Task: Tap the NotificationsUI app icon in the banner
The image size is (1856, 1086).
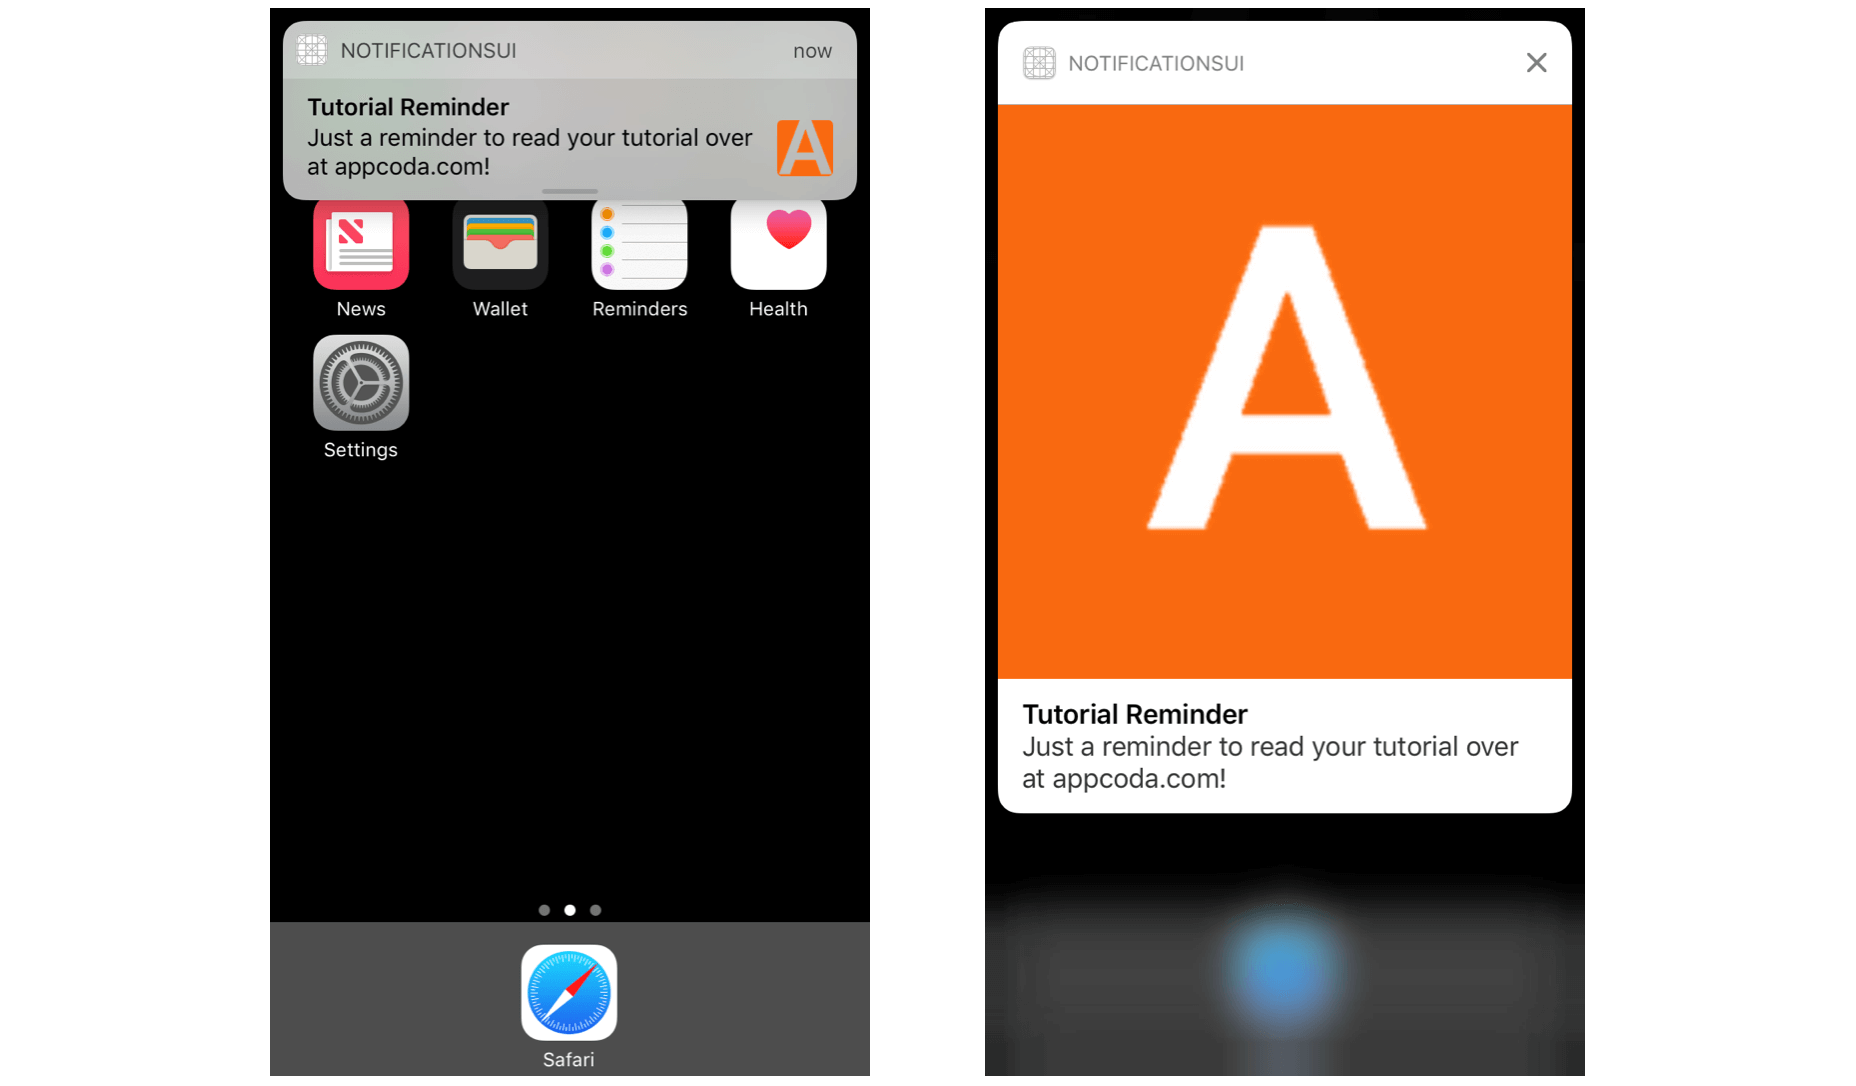Action: (x=311, y=49)
